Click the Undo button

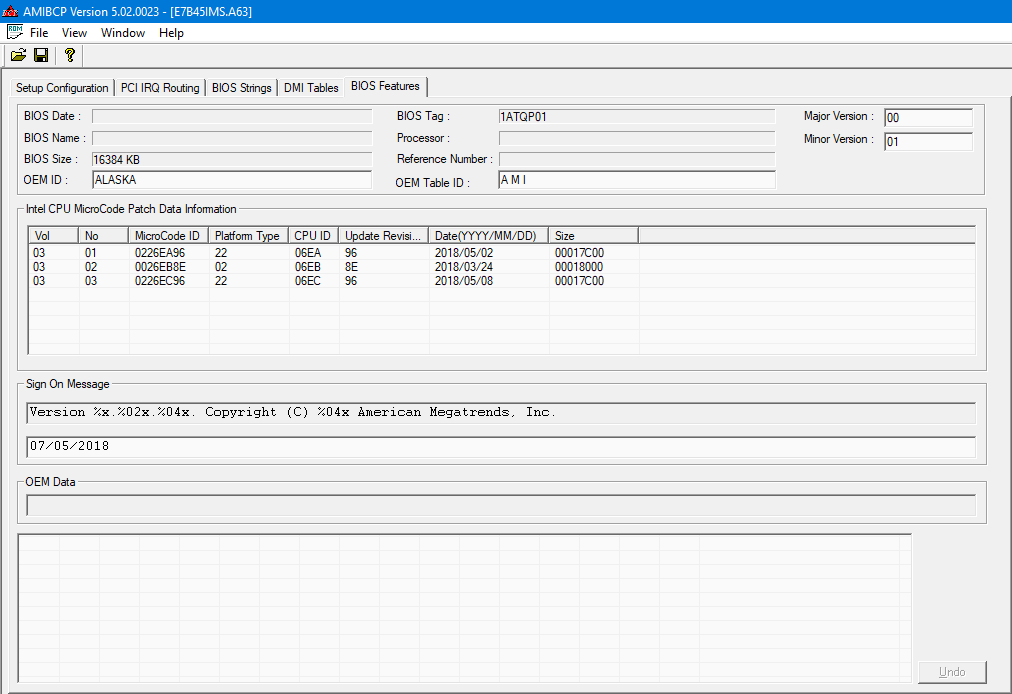tap(952, 672)
